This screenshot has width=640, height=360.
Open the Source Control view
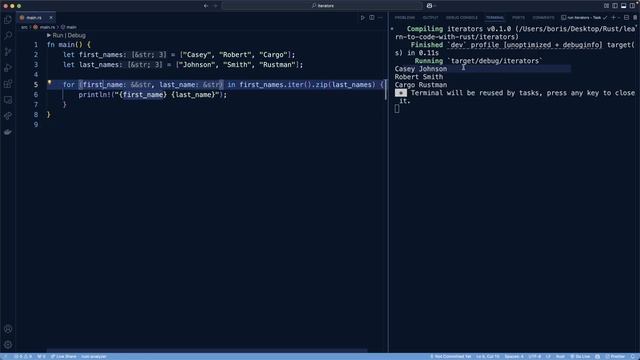(x=8, y=52)
